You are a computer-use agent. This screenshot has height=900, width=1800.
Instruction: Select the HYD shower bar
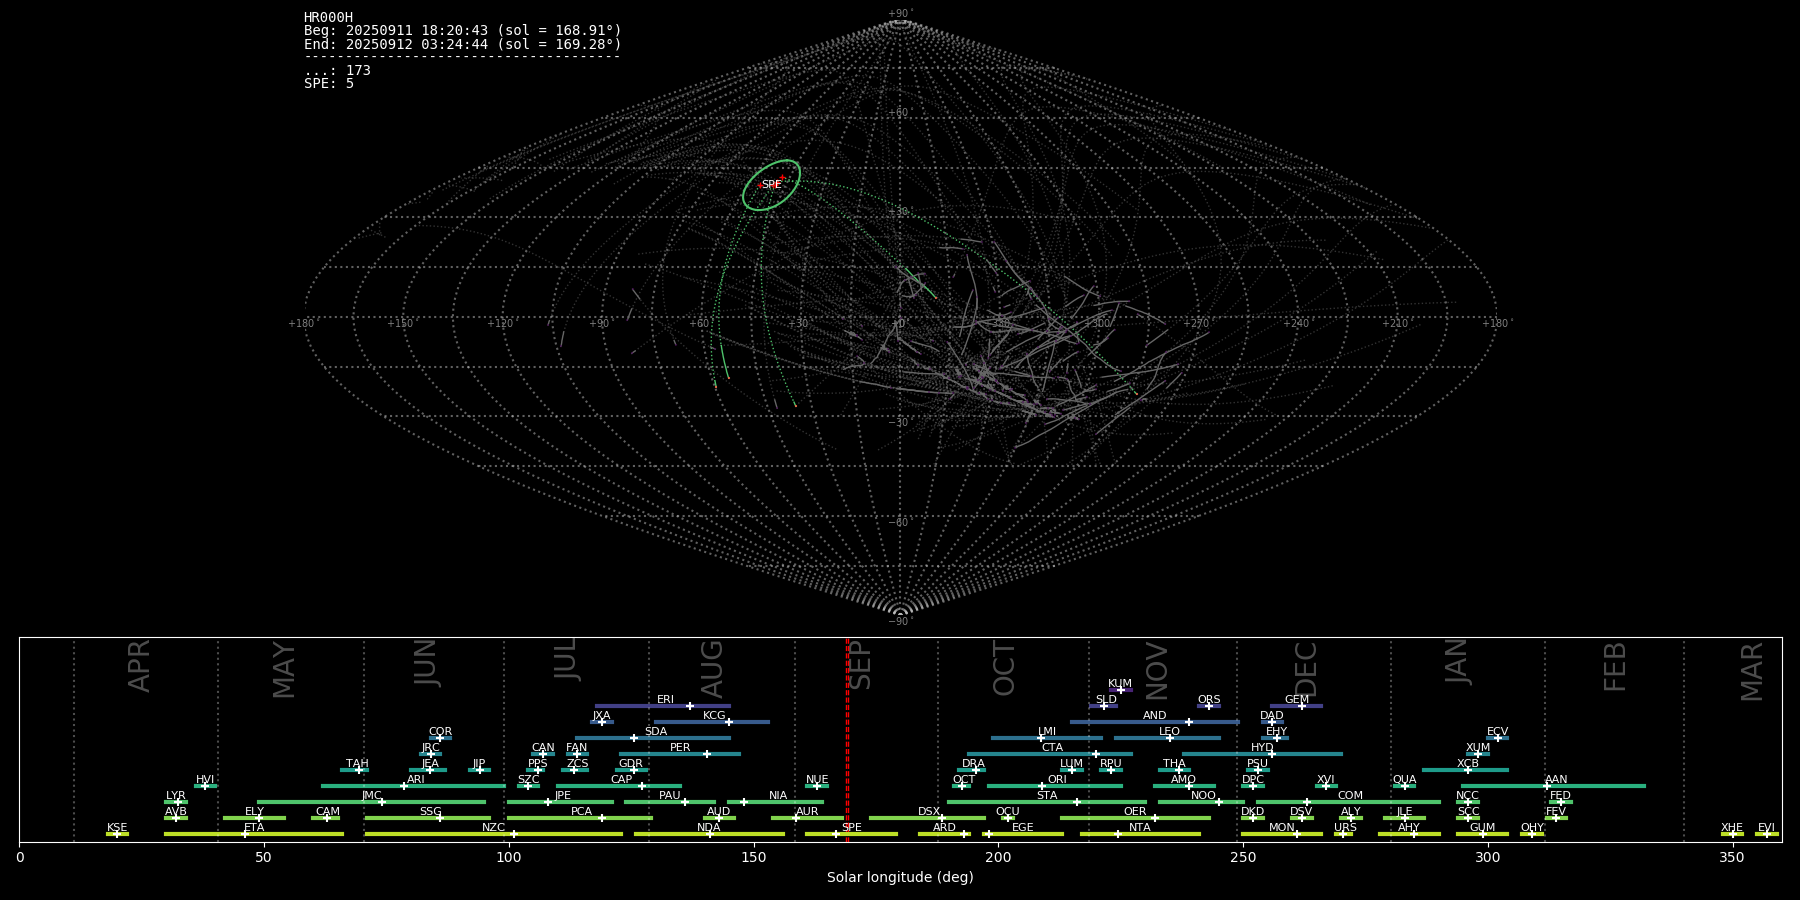pyautogui.click(x=1262, y=754)
